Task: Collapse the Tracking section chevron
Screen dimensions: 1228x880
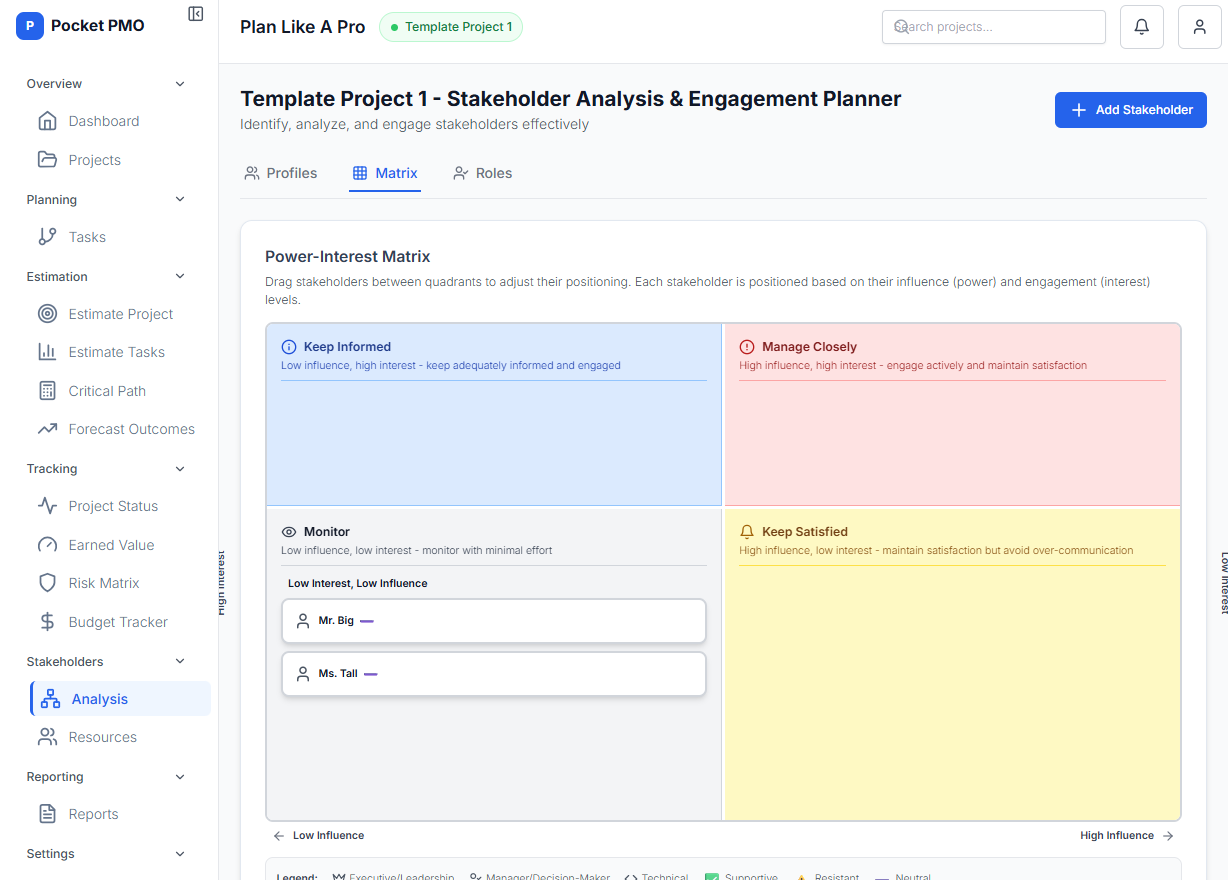Action: (x=180, y=468)
